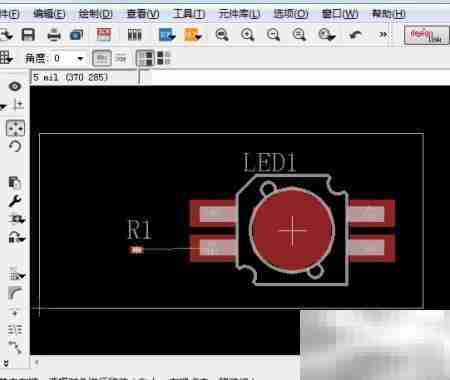This screenshot has width=450, height=380.
Task: Open the track tool dropdown icon
Action: point(17,219)
